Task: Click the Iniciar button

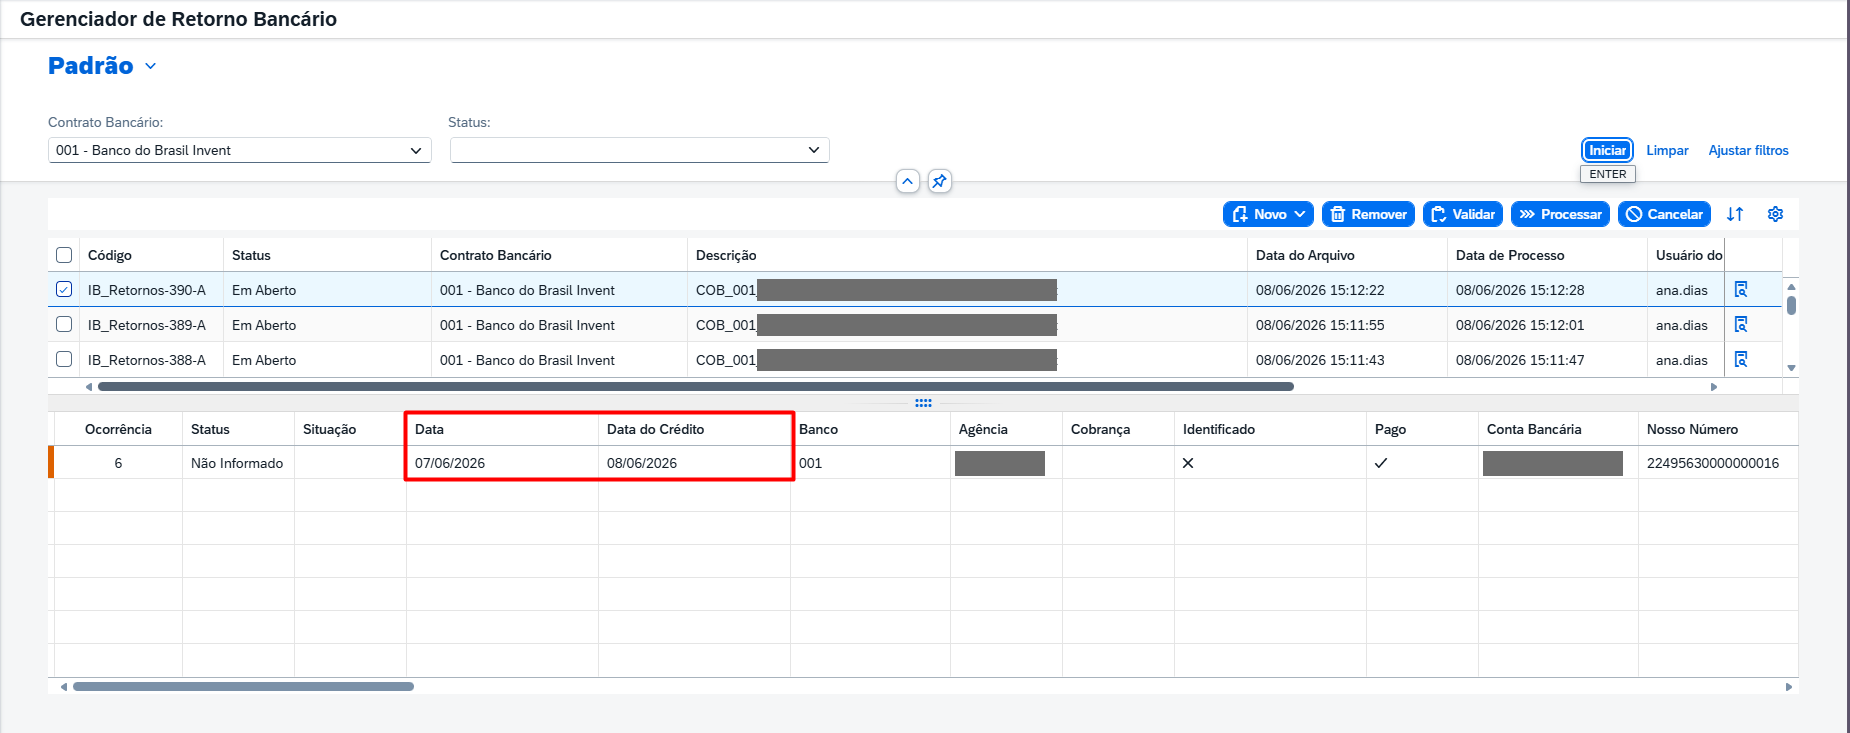Action: point(1607,150)
